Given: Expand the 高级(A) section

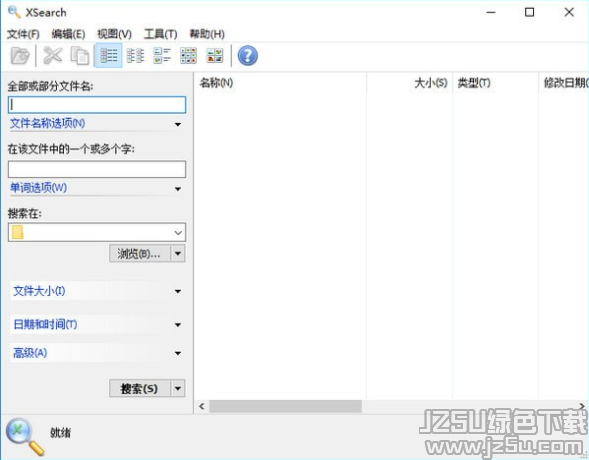Looking at the screenshot, I should (96, 353).
